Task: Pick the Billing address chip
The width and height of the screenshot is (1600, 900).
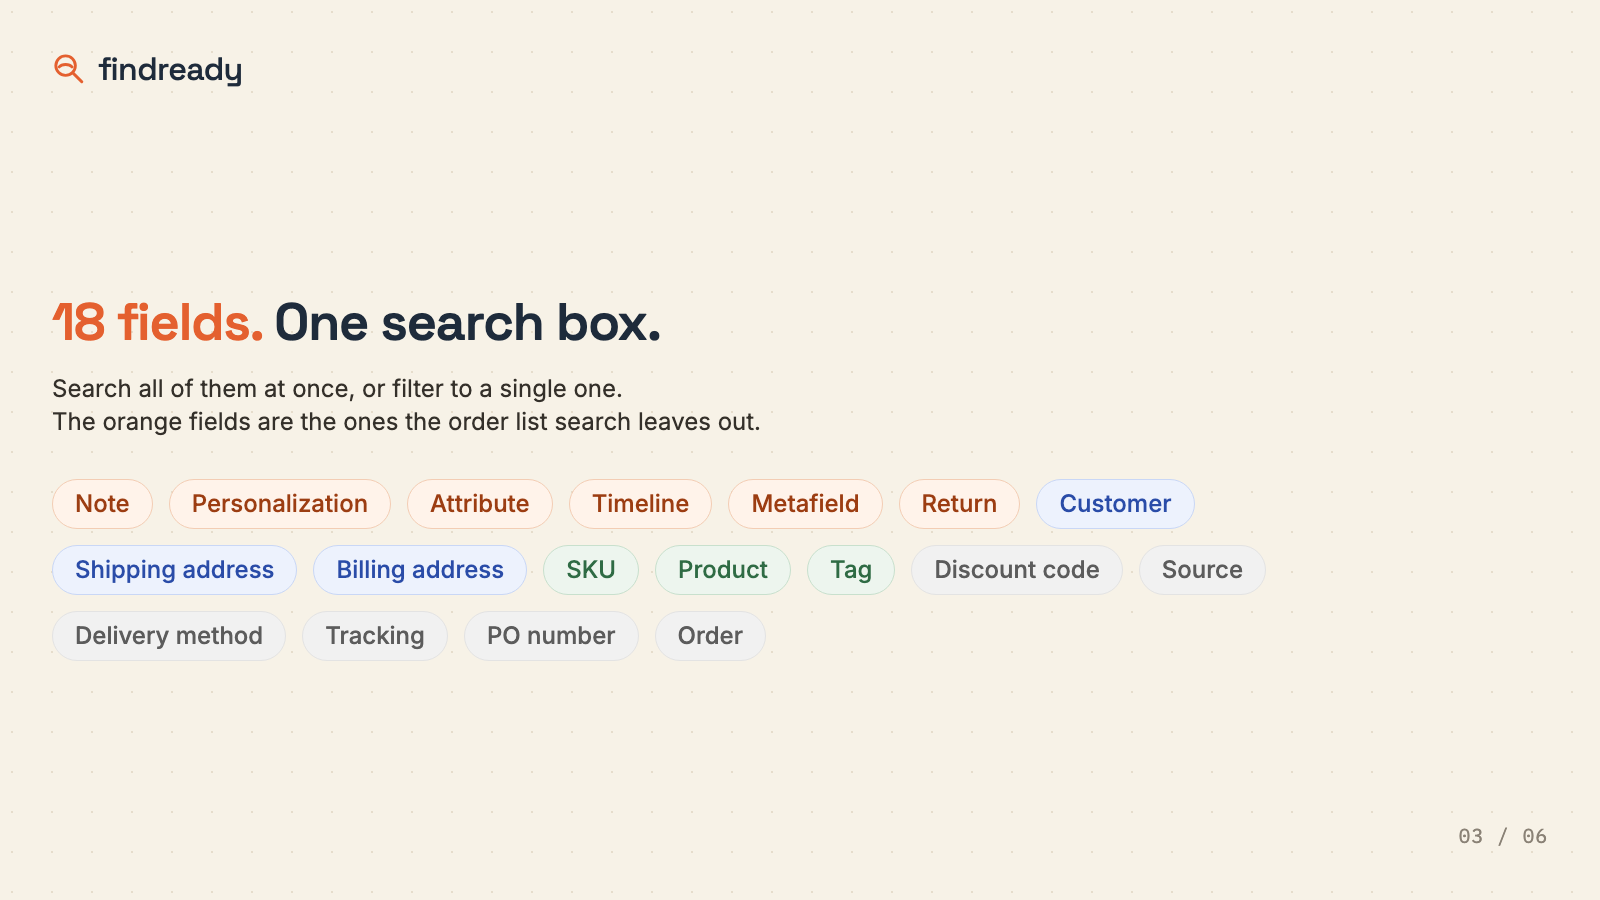Action: pyautogui.click(x=420, y=570)
